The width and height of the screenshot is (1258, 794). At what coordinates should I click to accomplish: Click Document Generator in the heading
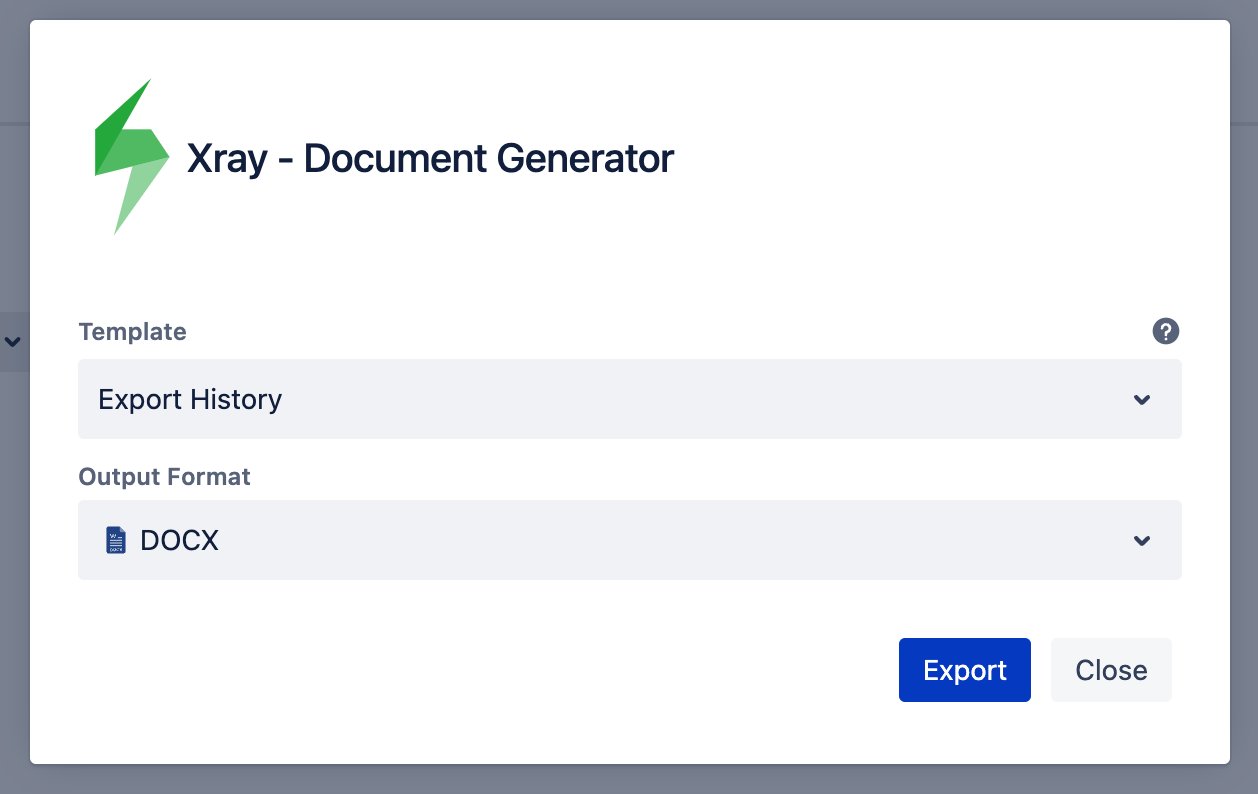(489, 159)
